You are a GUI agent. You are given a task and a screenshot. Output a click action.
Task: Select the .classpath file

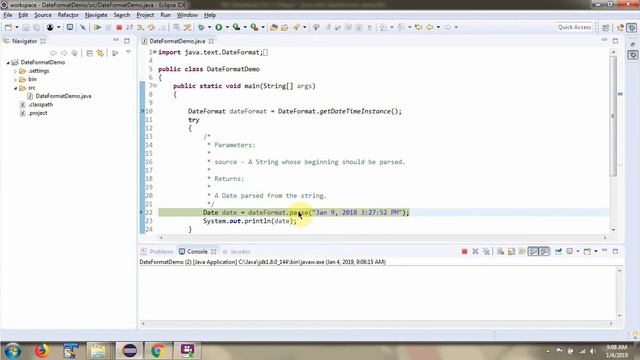coord(40,105)
